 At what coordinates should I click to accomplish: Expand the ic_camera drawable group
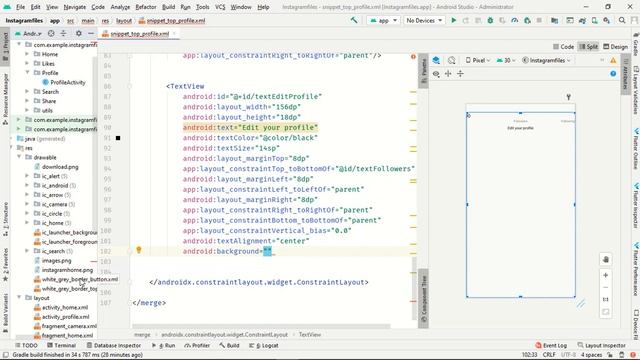(x=27, y=204)
